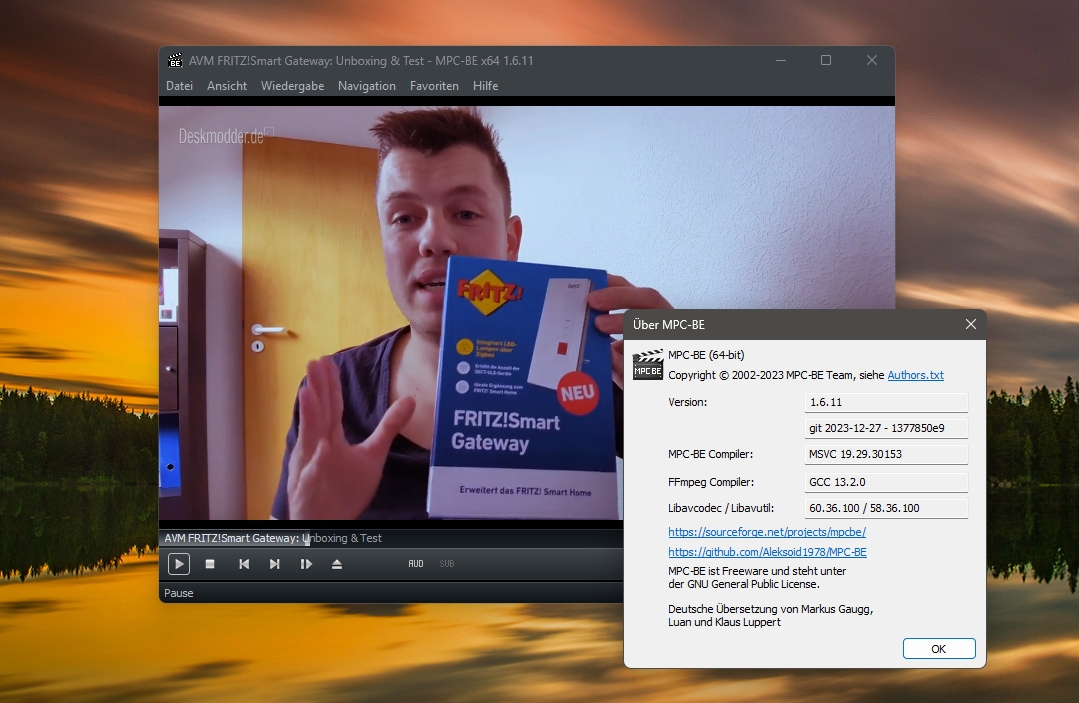1079x703 pixels.
Task: Click the Libavcodec 60.36.100 / 58.36.100 field
Action: (x=886, y=508)
